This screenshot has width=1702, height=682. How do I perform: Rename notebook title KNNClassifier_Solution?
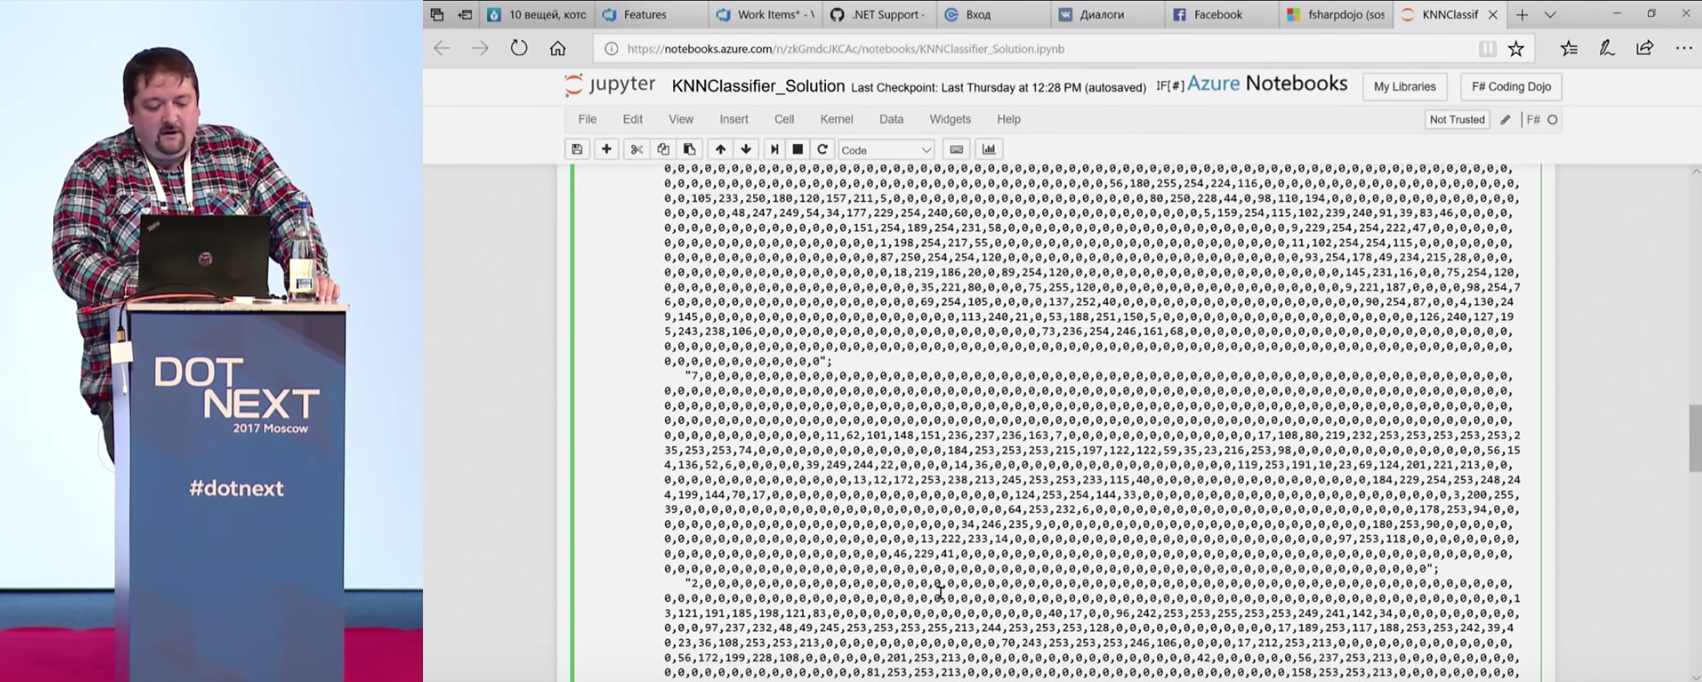coord(758,87)
